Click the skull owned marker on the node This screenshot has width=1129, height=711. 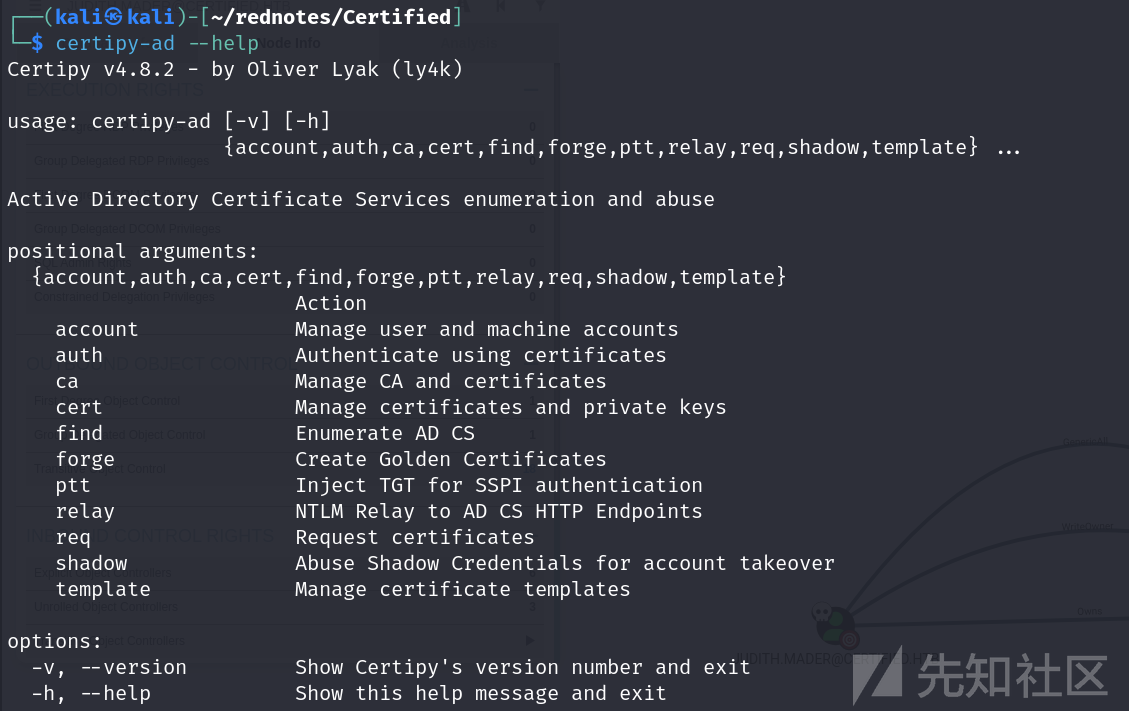tap(821, 614)
